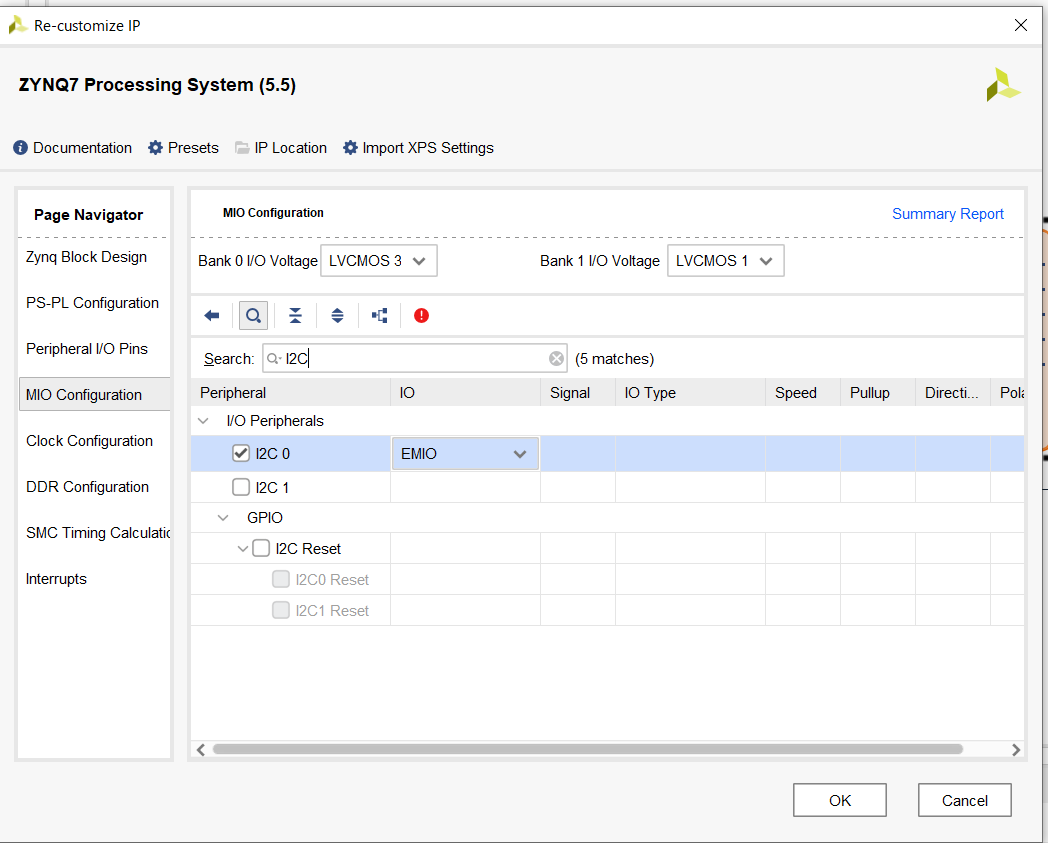
Task: Click the scrollbar left arrow
Action: tap(201, 749)
